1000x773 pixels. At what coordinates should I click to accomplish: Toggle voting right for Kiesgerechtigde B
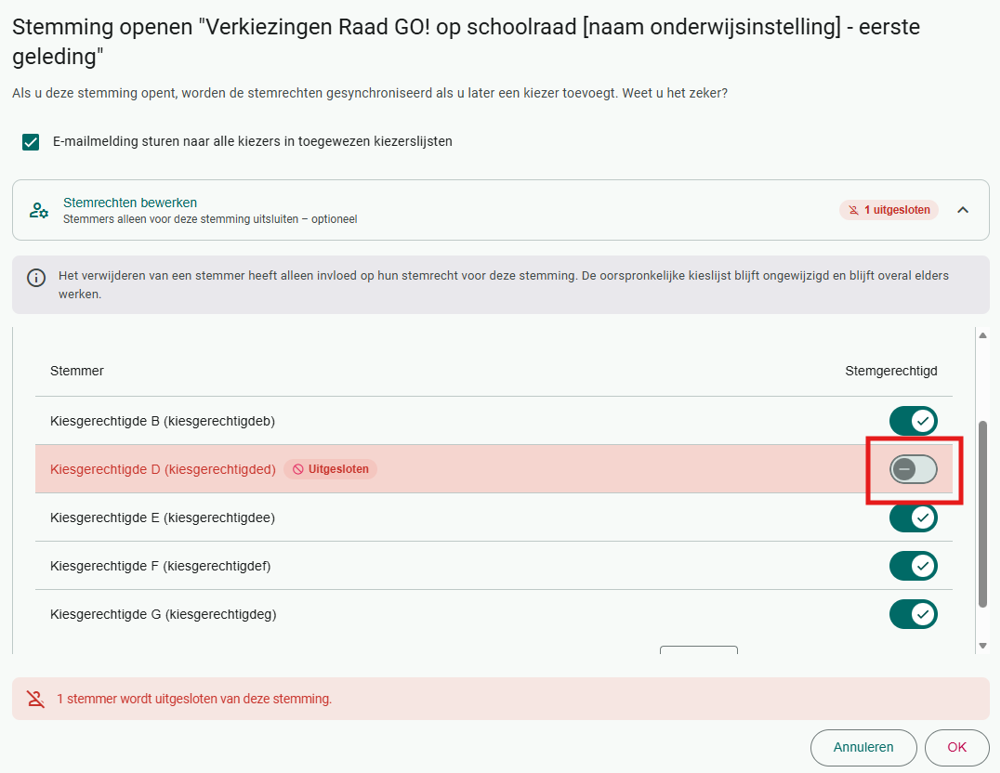click(x=913, y=421)
